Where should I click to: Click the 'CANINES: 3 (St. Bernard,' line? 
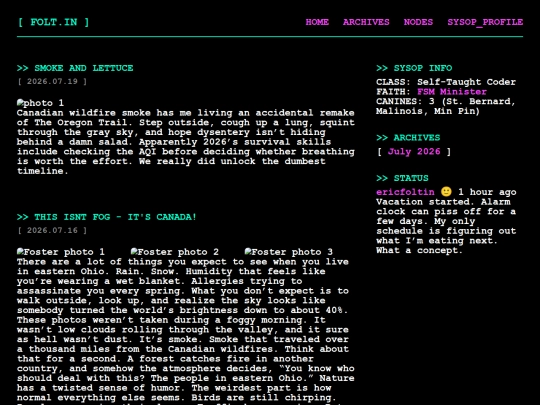click(x=446, y=102)
